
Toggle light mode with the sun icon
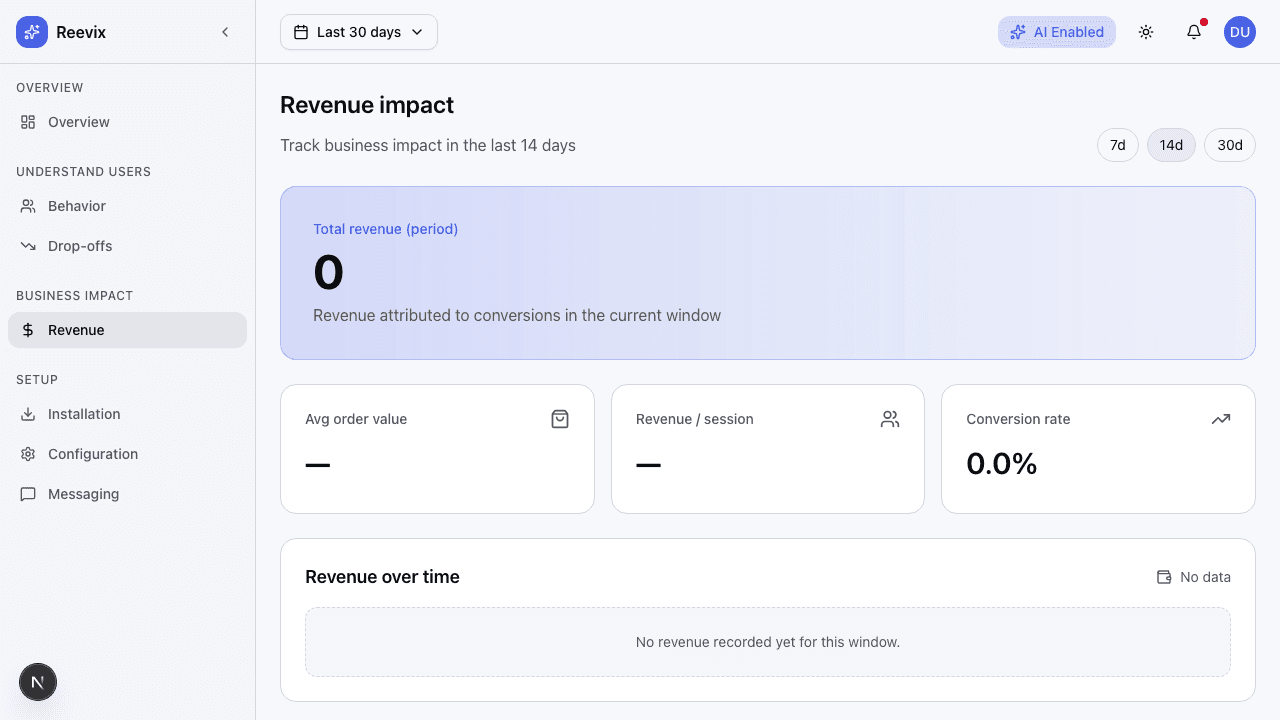1146,31
